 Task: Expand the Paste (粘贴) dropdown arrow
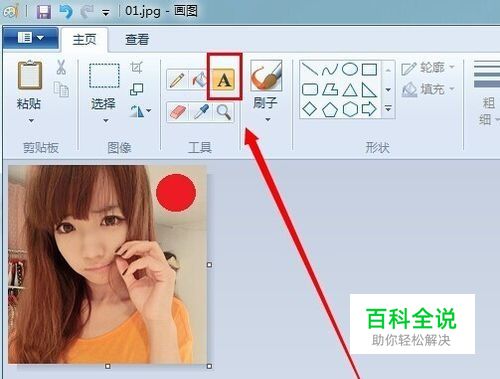[x=31, y=120]
